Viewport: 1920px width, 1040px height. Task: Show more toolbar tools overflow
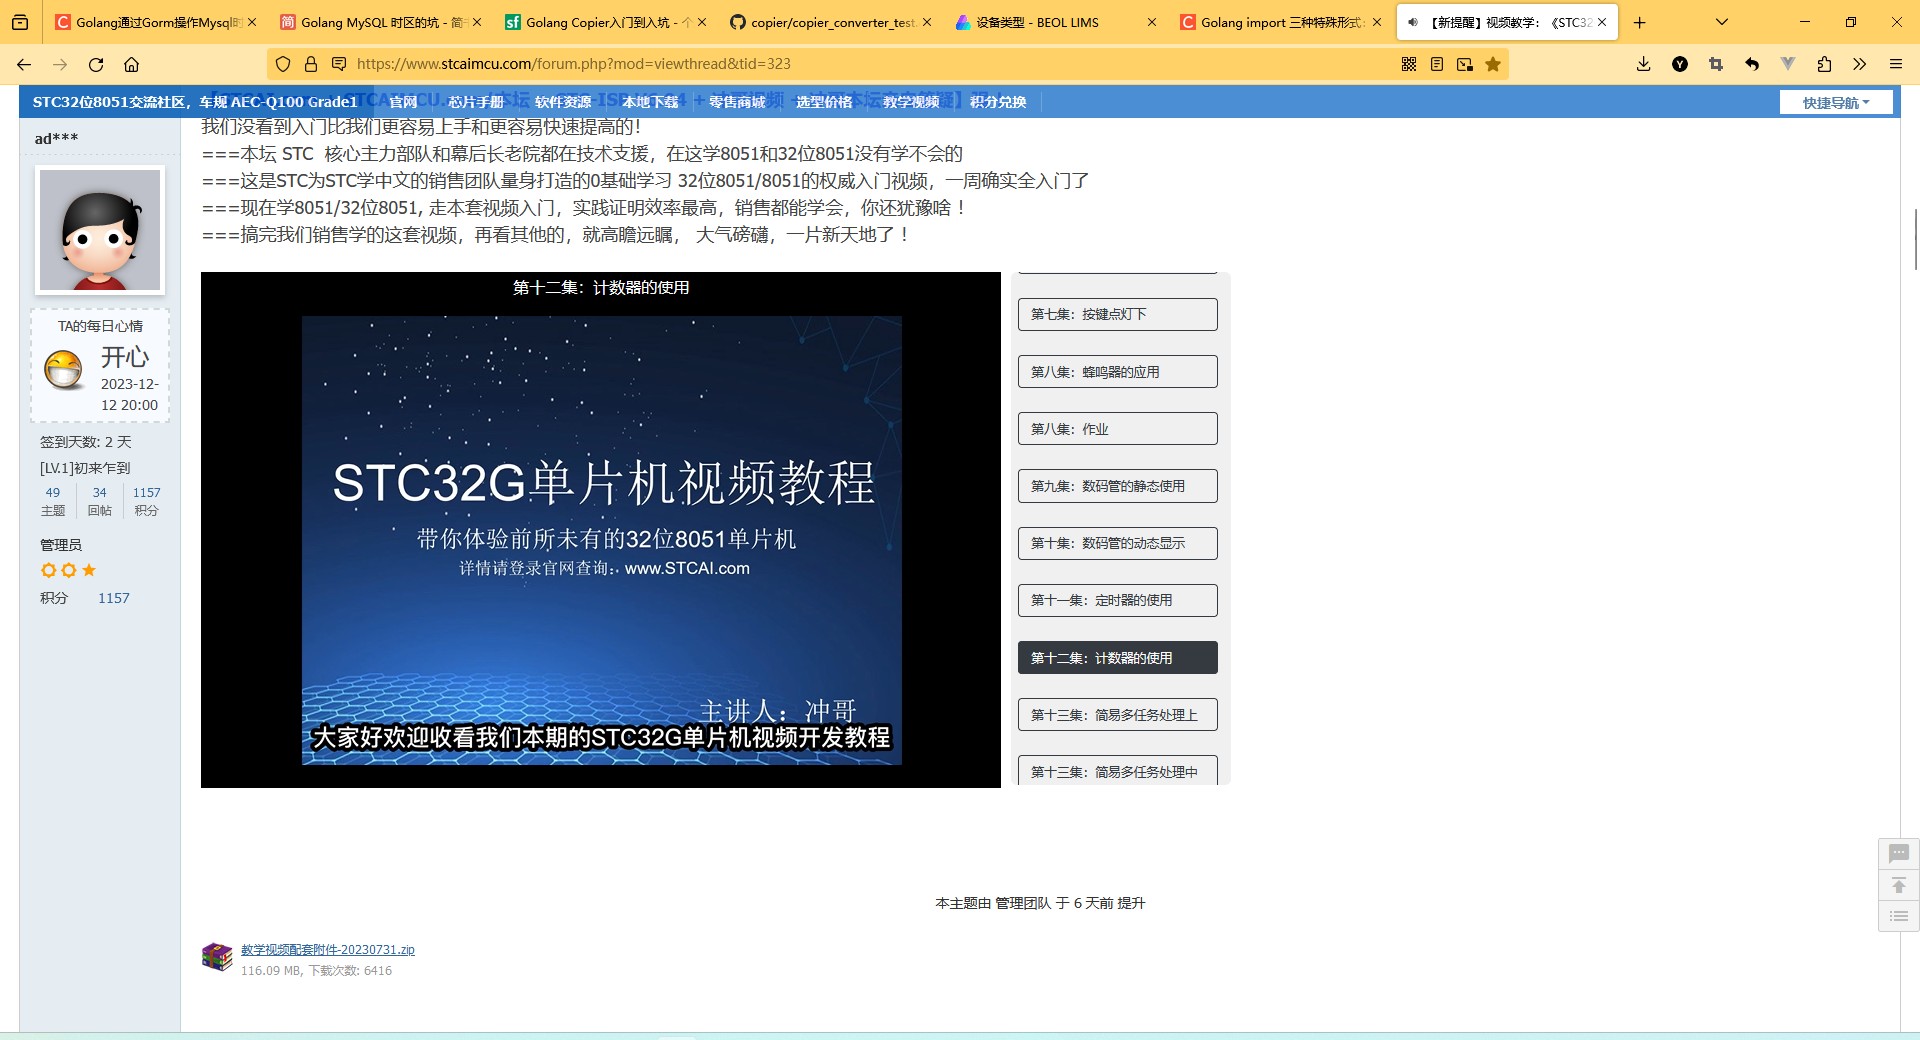point(1859,64)
